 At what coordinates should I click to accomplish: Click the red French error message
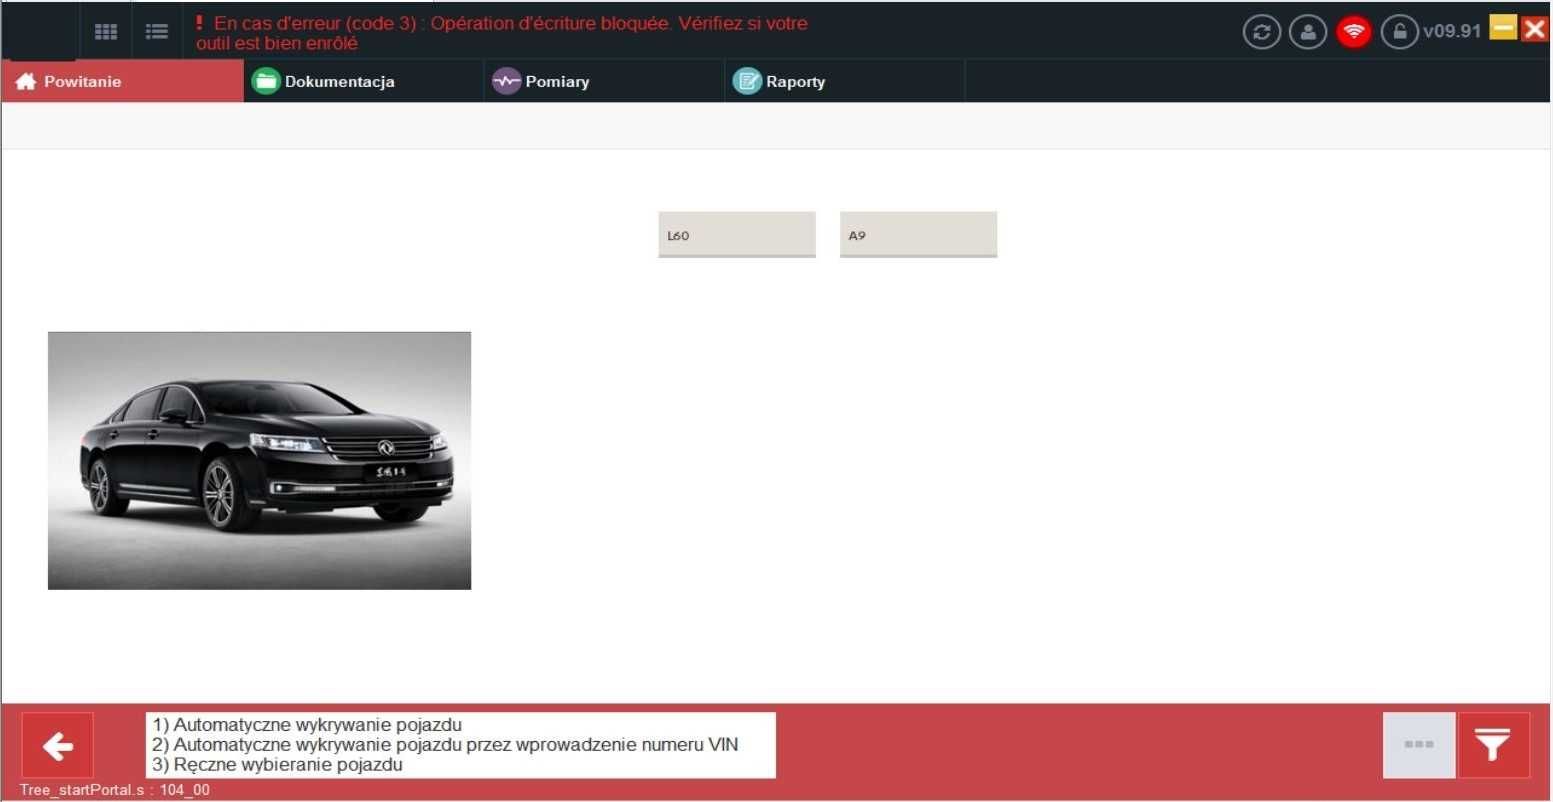502,33
